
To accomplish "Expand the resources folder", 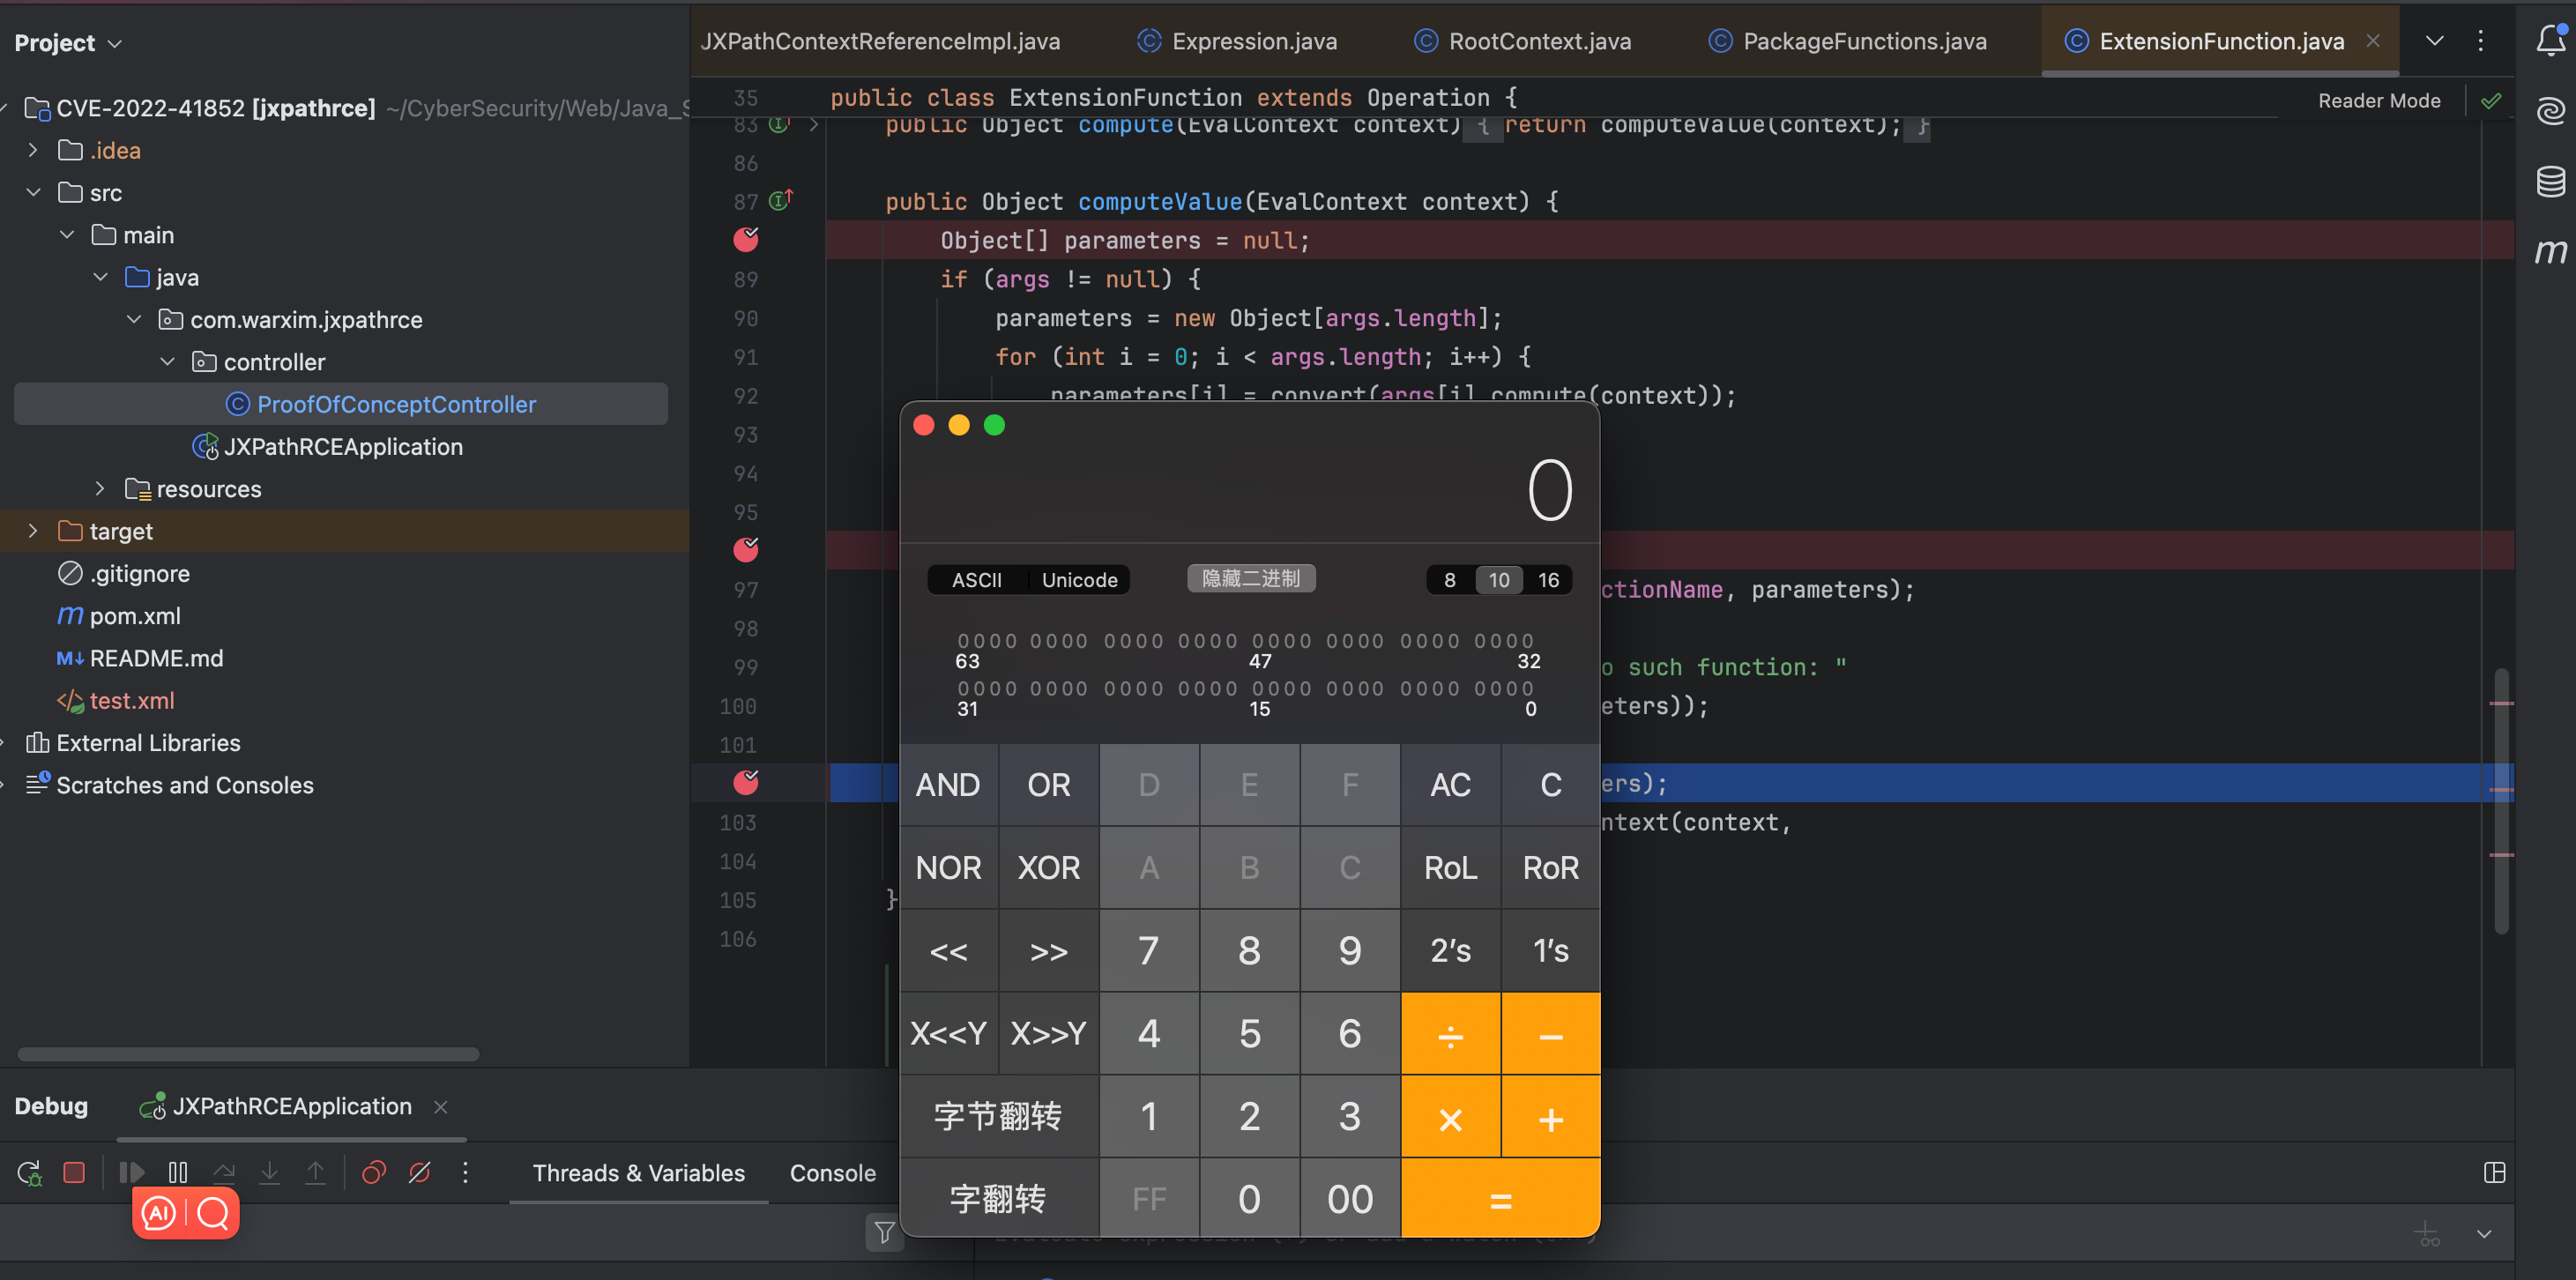I will pyautogui.click(x=100, y=488).
